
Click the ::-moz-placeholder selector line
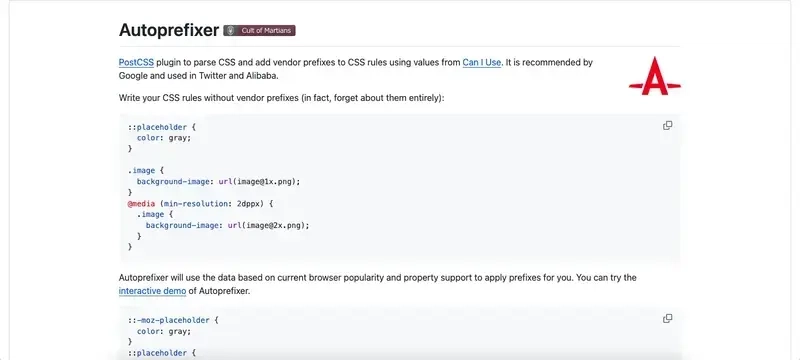173,320
